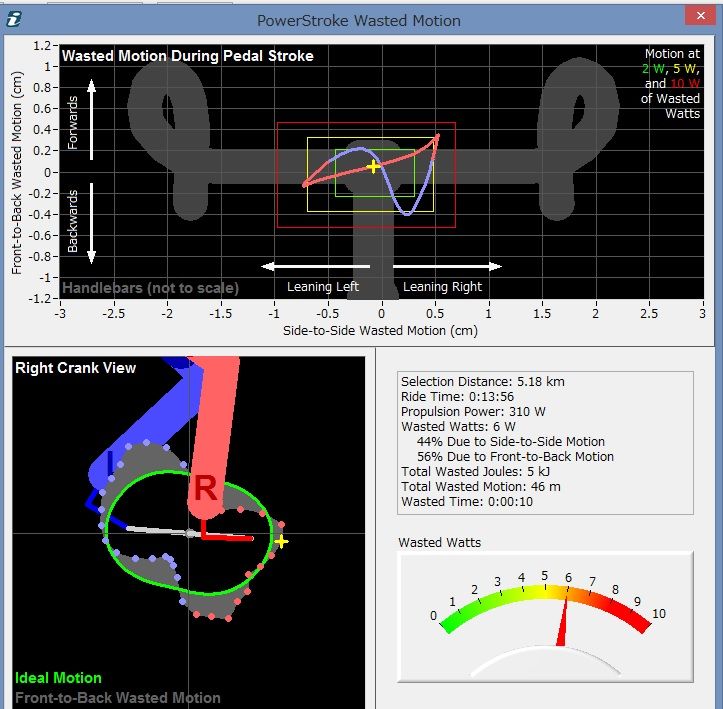Click the 'Wasted Watts: 6 W' stat line
The image size is (723, 709).
tap(458, 426)
